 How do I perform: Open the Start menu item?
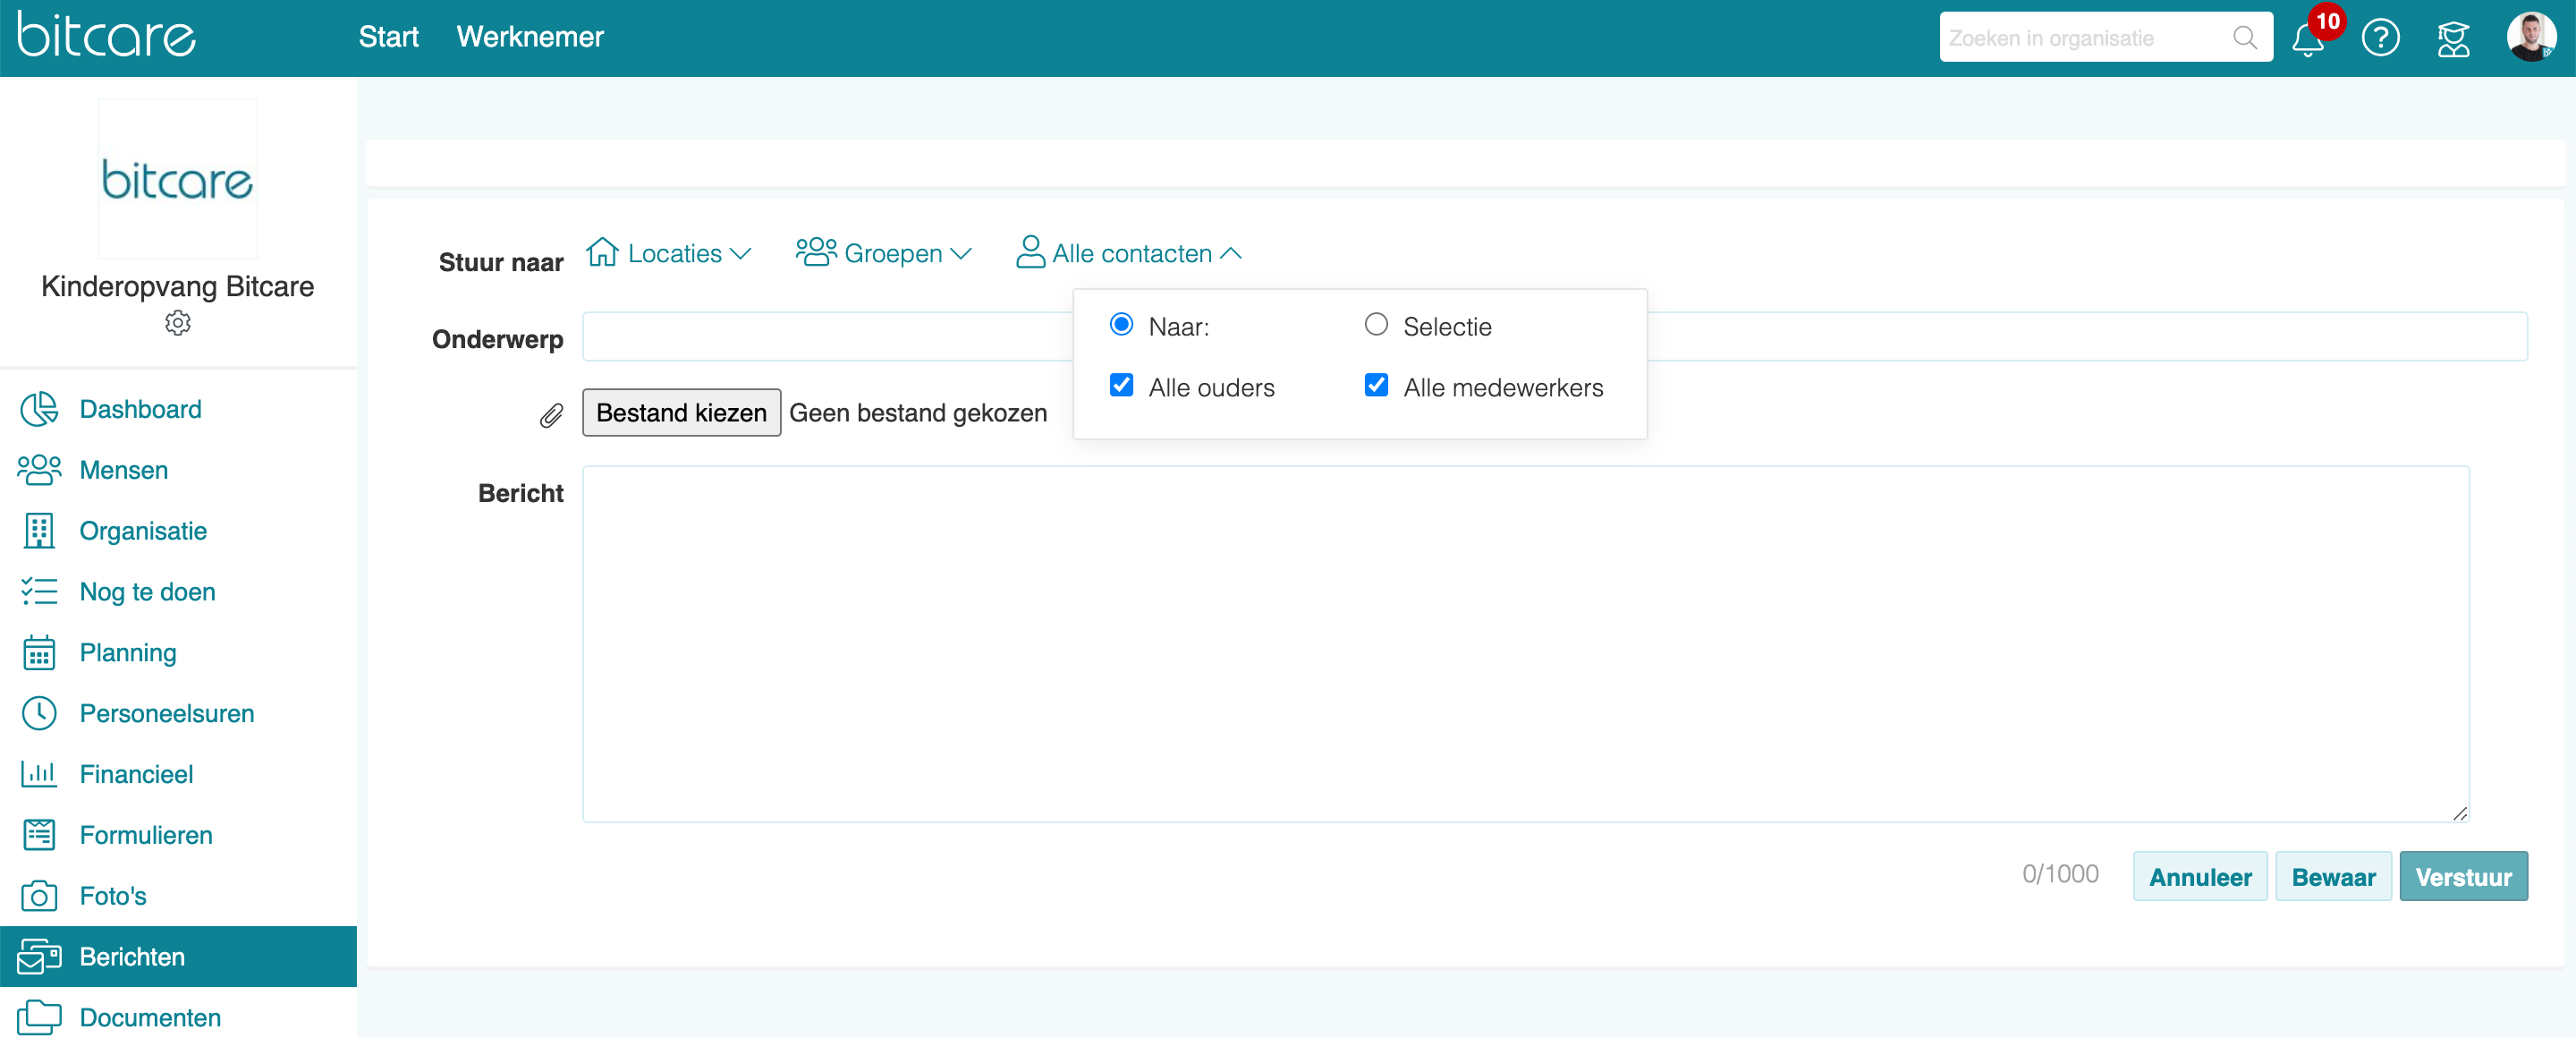[388, 37]
